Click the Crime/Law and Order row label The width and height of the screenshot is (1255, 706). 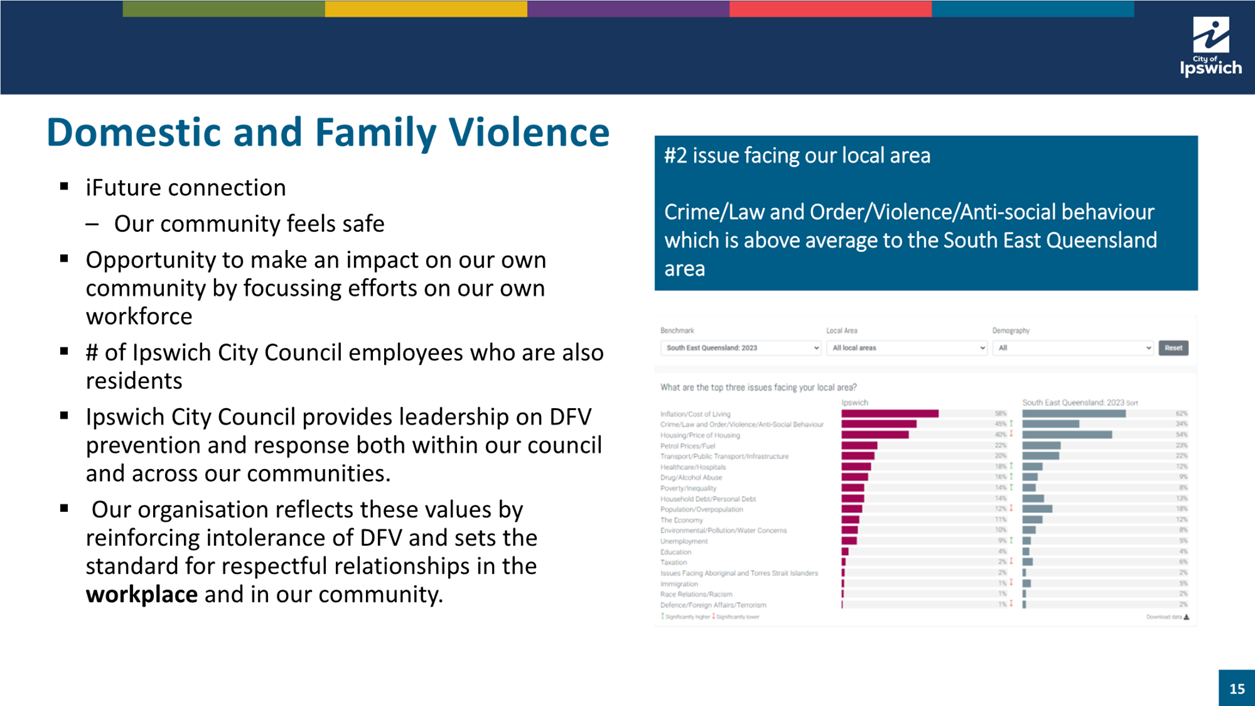click(742, 424)
